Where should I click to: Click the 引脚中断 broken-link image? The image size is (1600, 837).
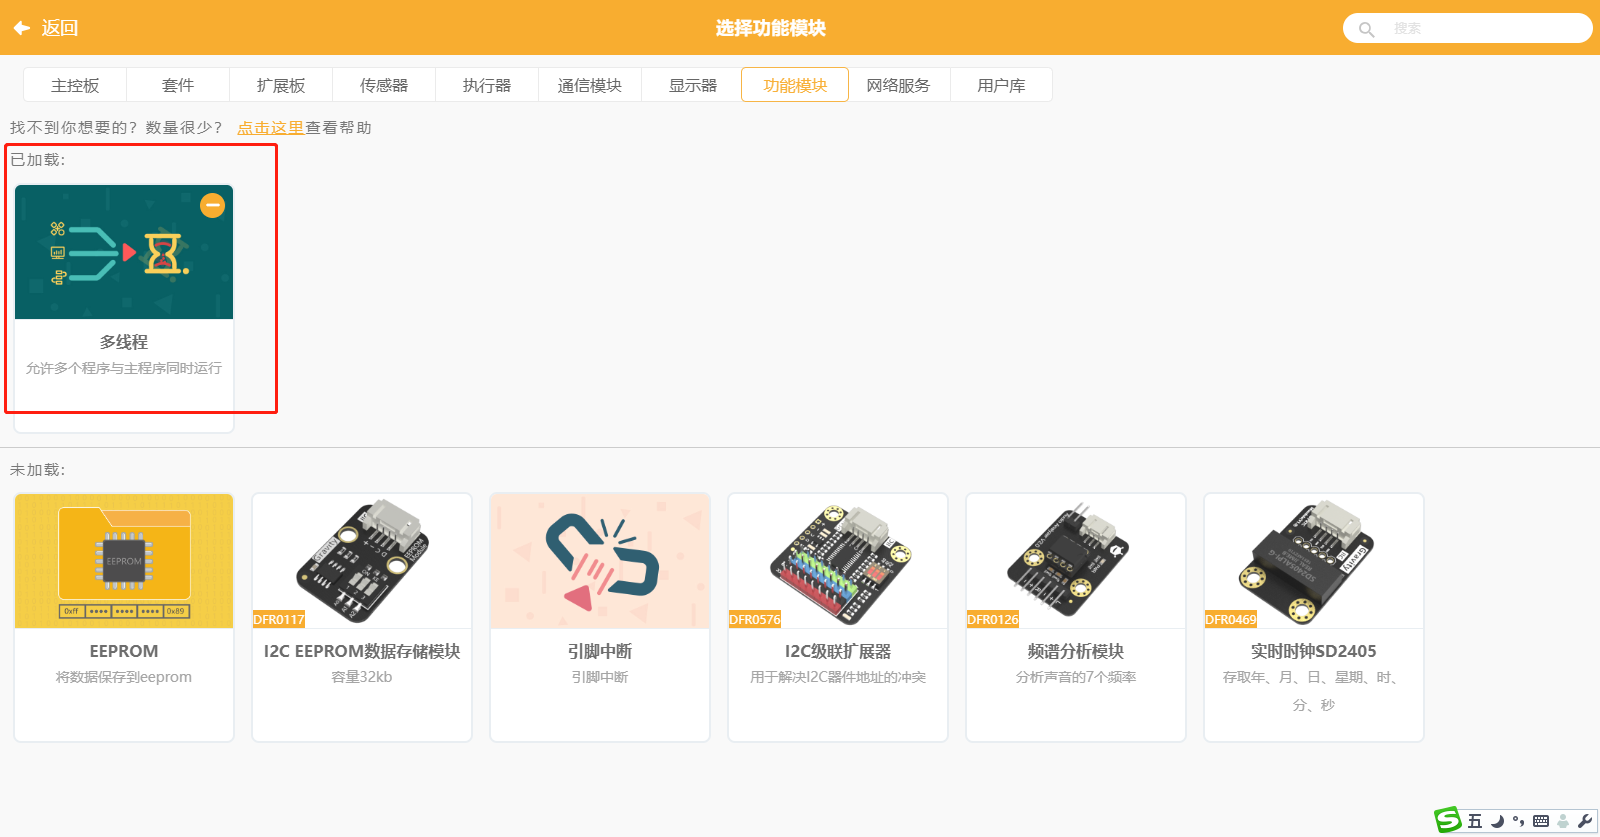[x=600, y=561]
